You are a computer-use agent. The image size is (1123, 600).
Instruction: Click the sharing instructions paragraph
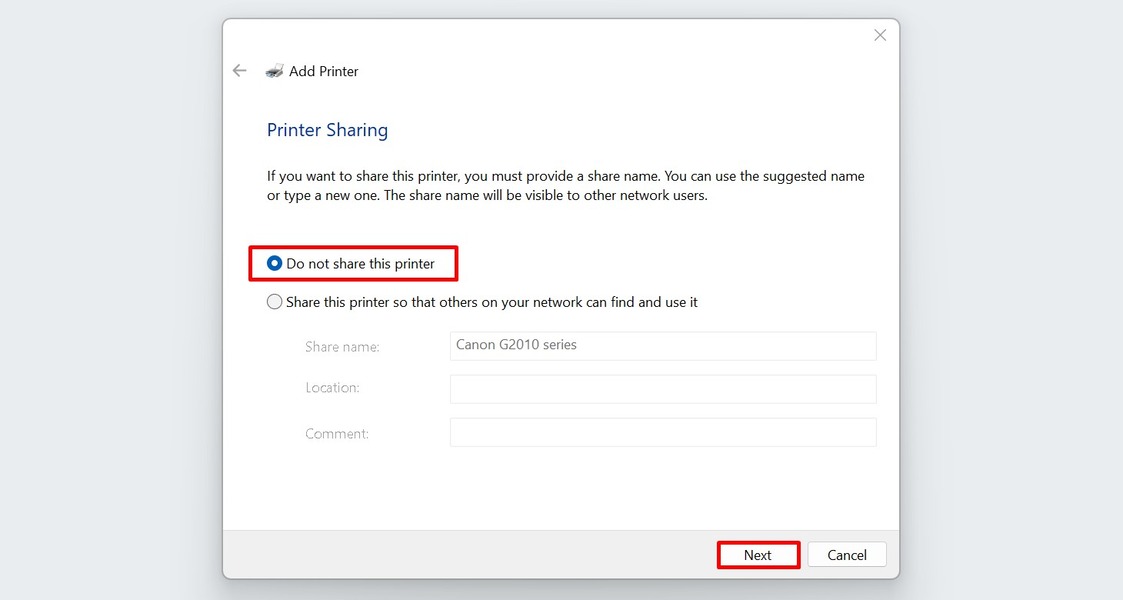[565, 185]
